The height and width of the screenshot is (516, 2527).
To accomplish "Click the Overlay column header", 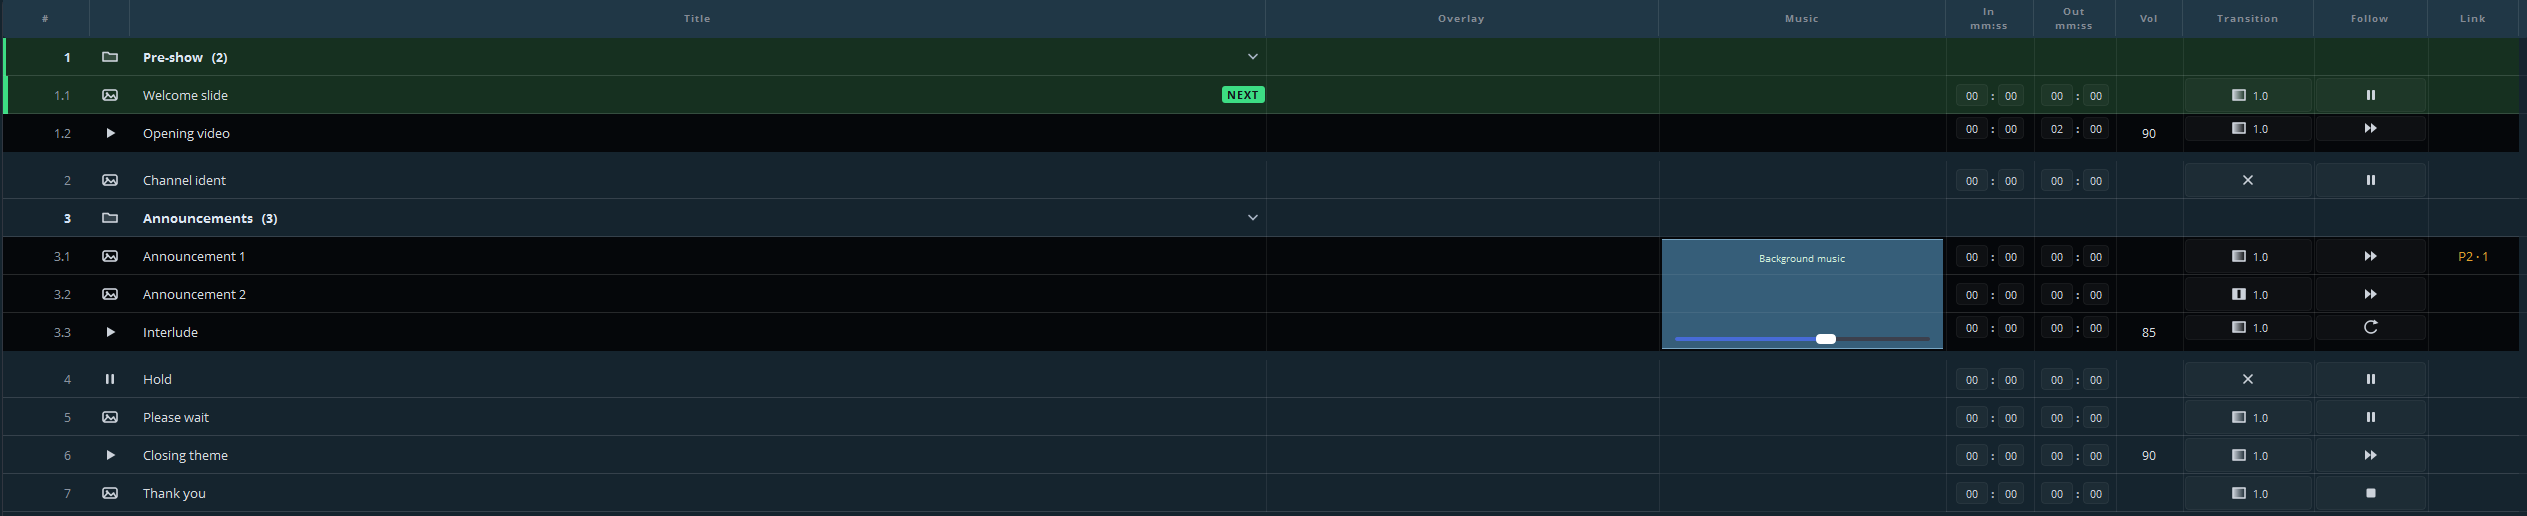I will [x=1461, y=19].
